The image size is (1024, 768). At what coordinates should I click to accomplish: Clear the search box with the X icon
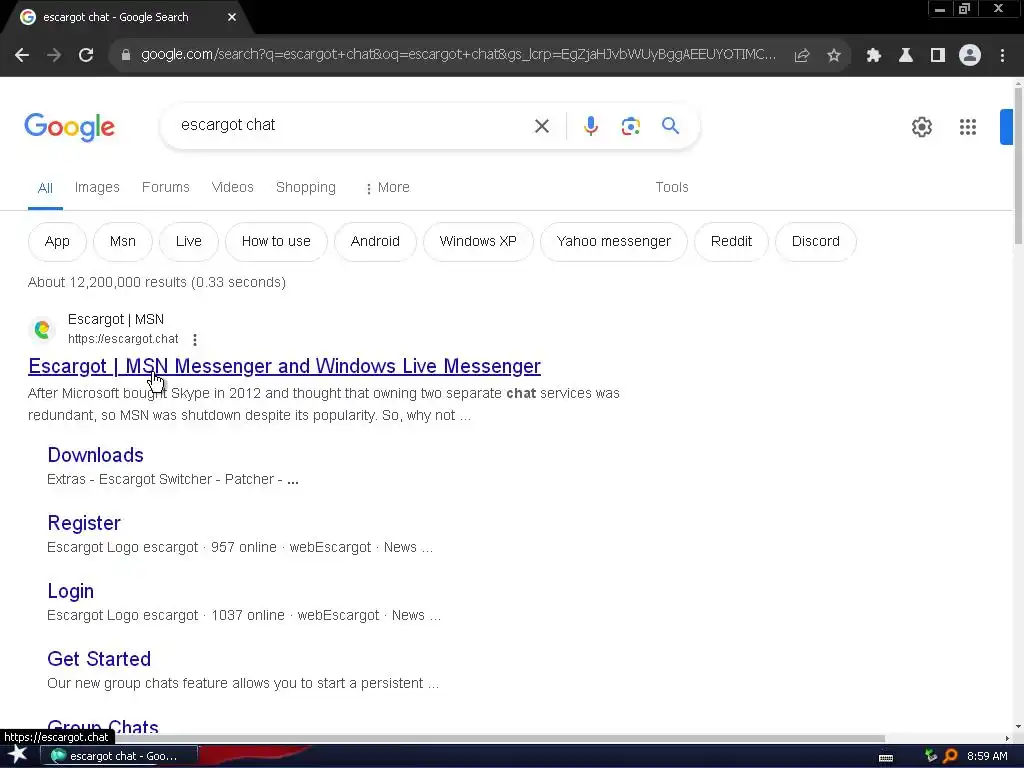[542, 126]
